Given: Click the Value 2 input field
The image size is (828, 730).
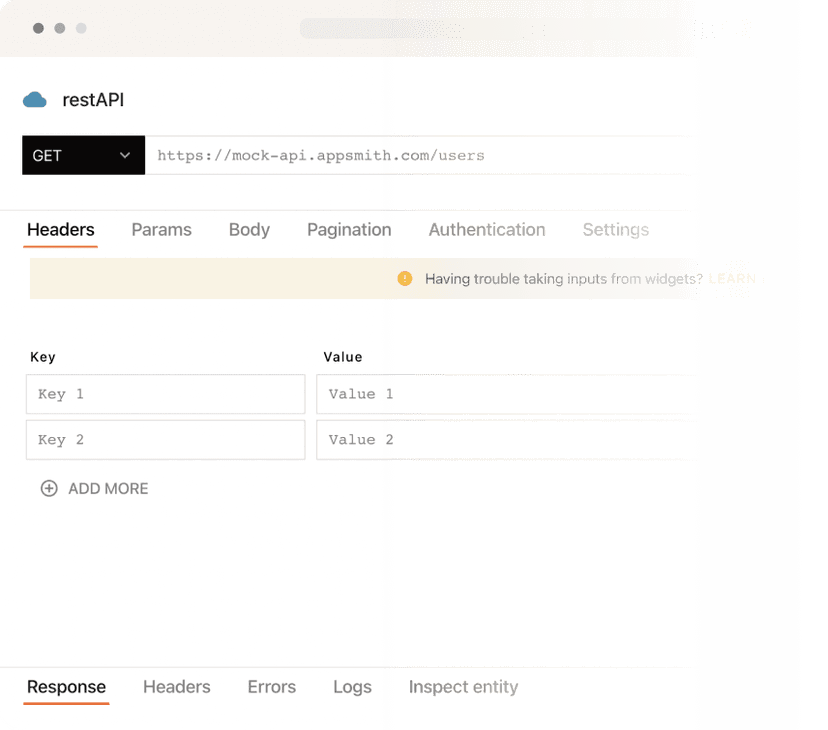Looking at the screenshot, I should [x=500, y=440].
